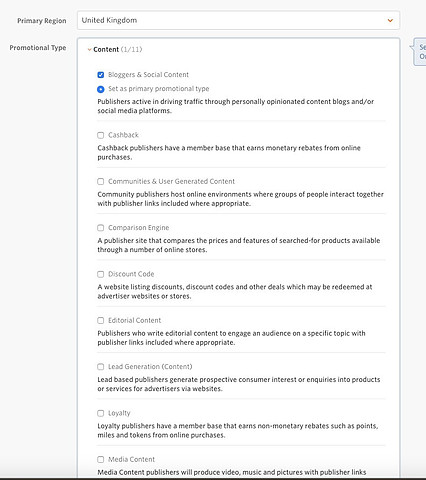
Task: Select the Editorial Content checkbox
Action: click(x=101, y=321)
